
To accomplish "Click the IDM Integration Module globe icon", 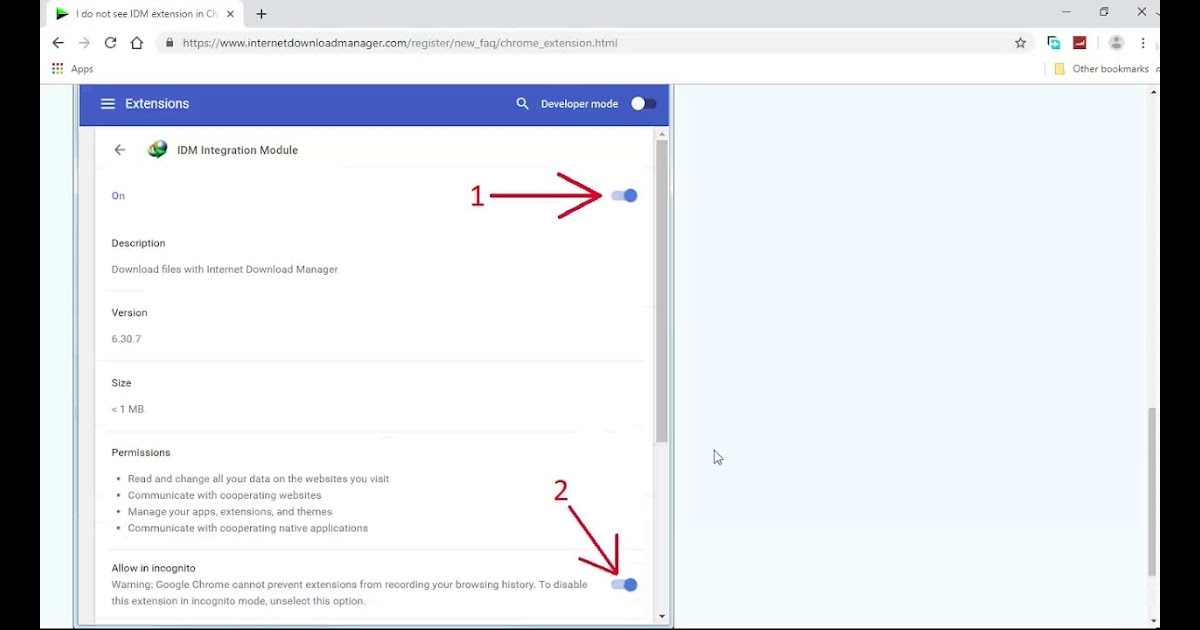I will click(x=157, y=150).
